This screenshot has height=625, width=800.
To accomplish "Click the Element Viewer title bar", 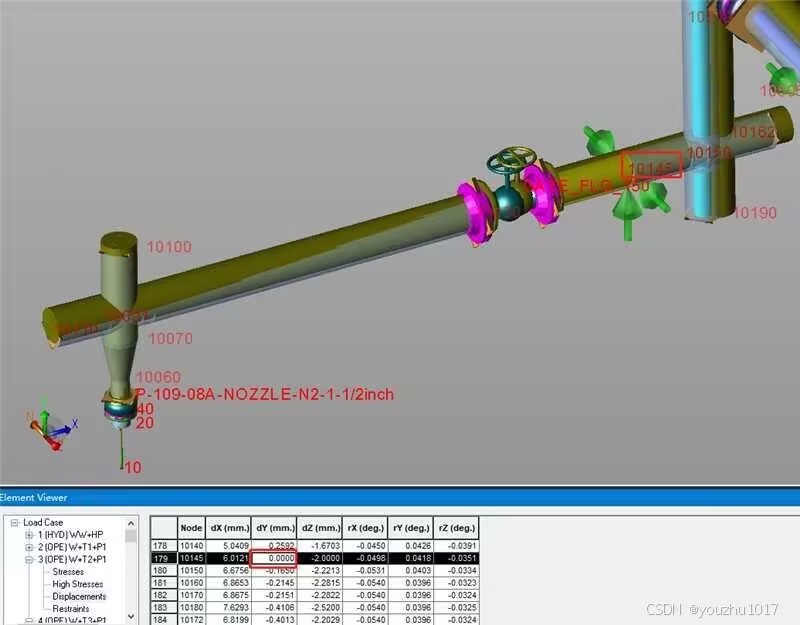I will pos(400,497).
